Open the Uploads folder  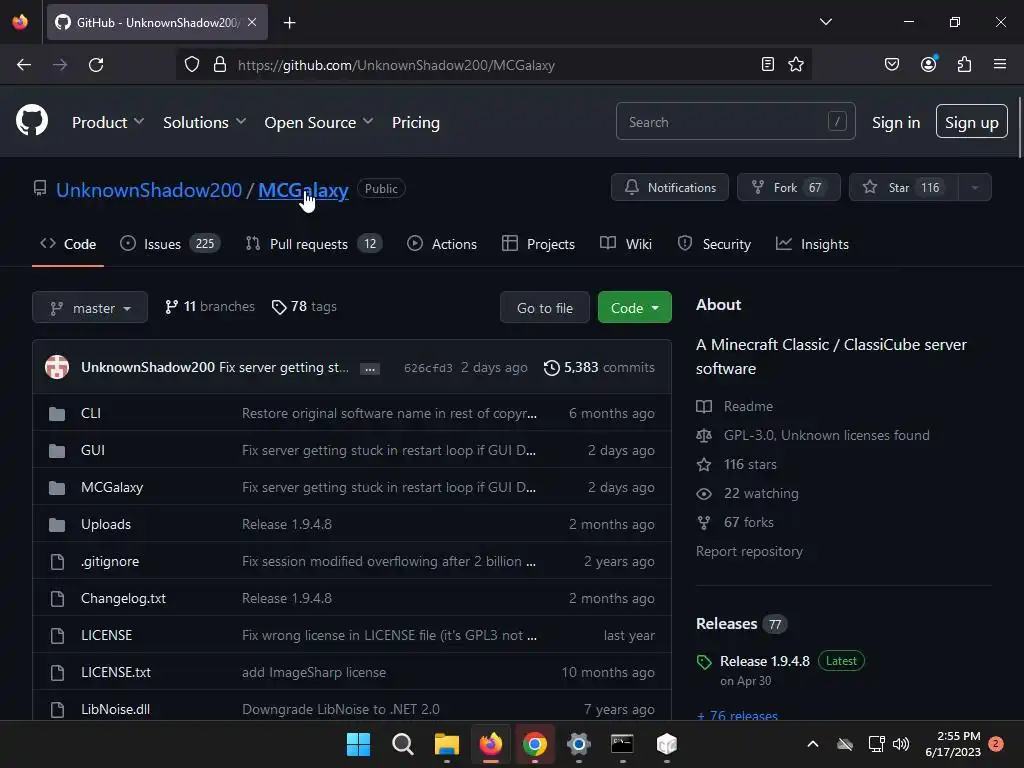[x=106, y=524]
